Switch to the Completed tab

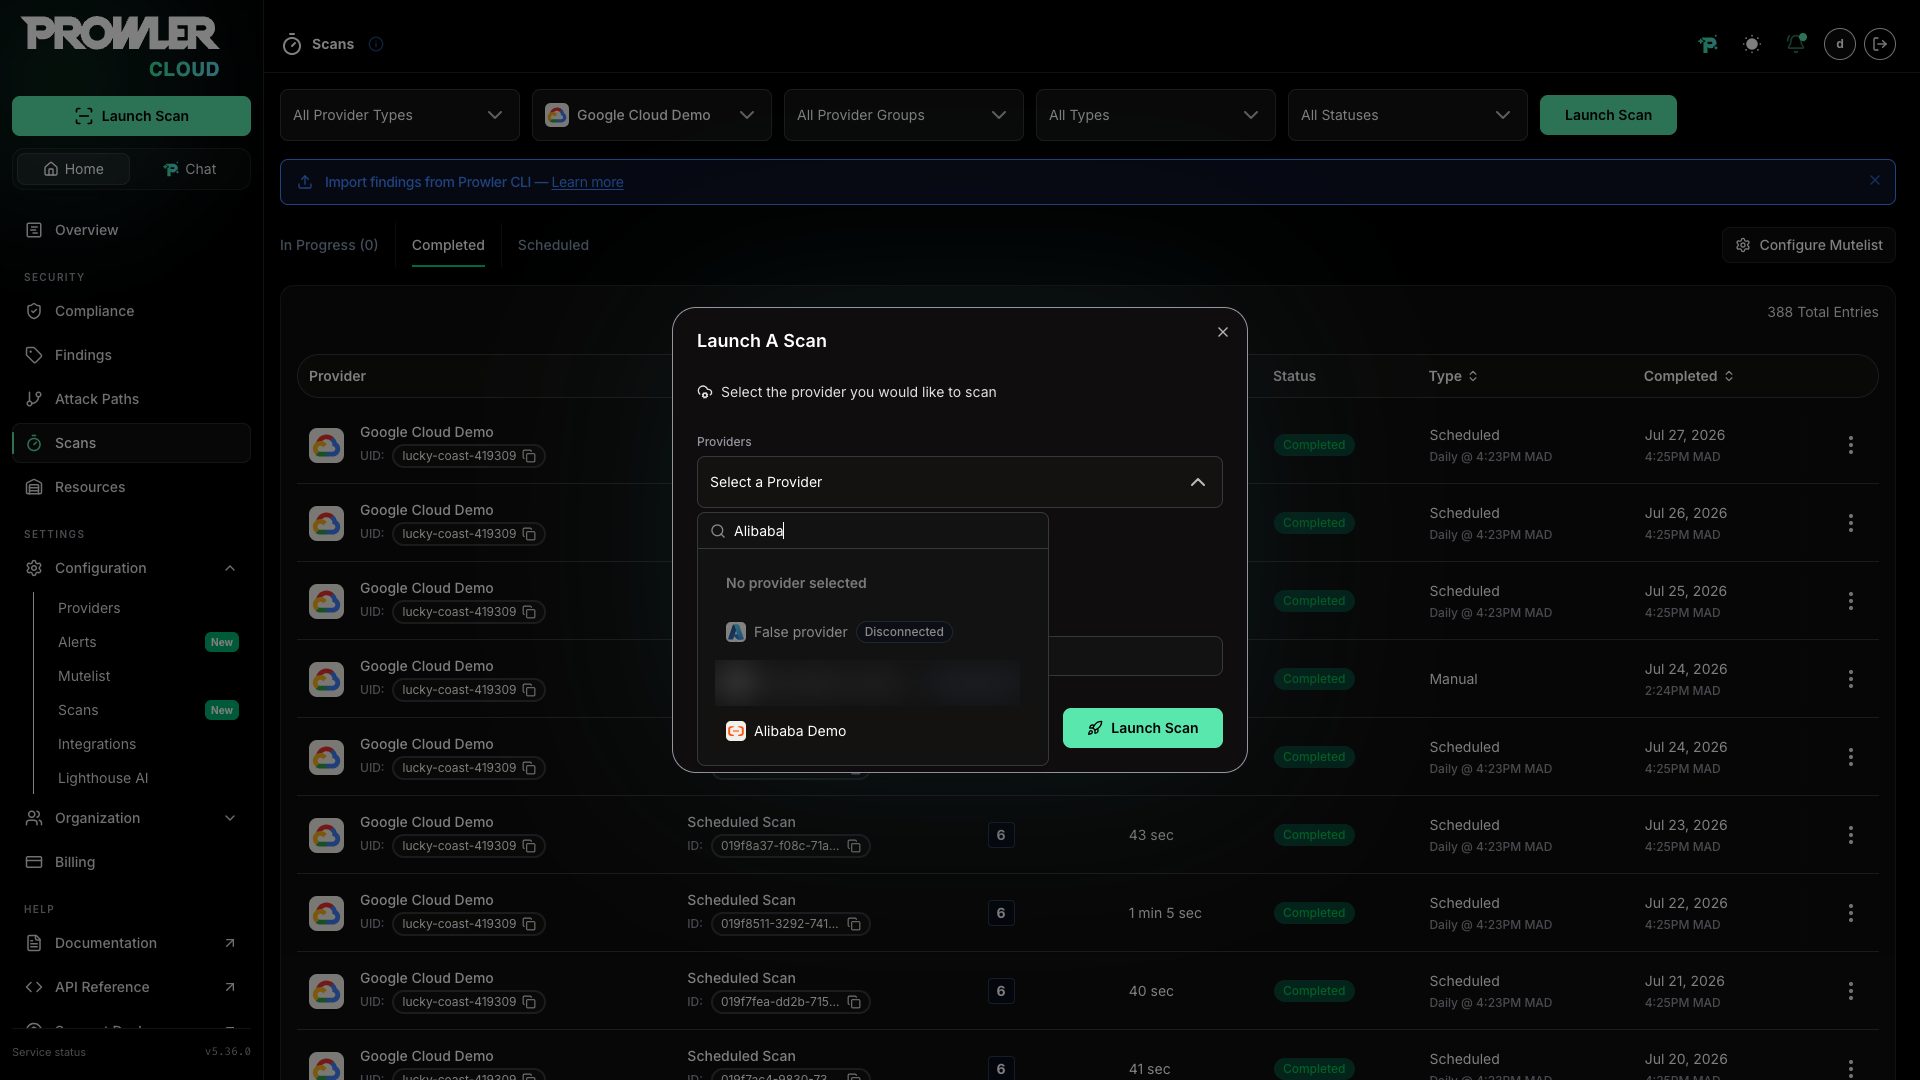[448, 245]
